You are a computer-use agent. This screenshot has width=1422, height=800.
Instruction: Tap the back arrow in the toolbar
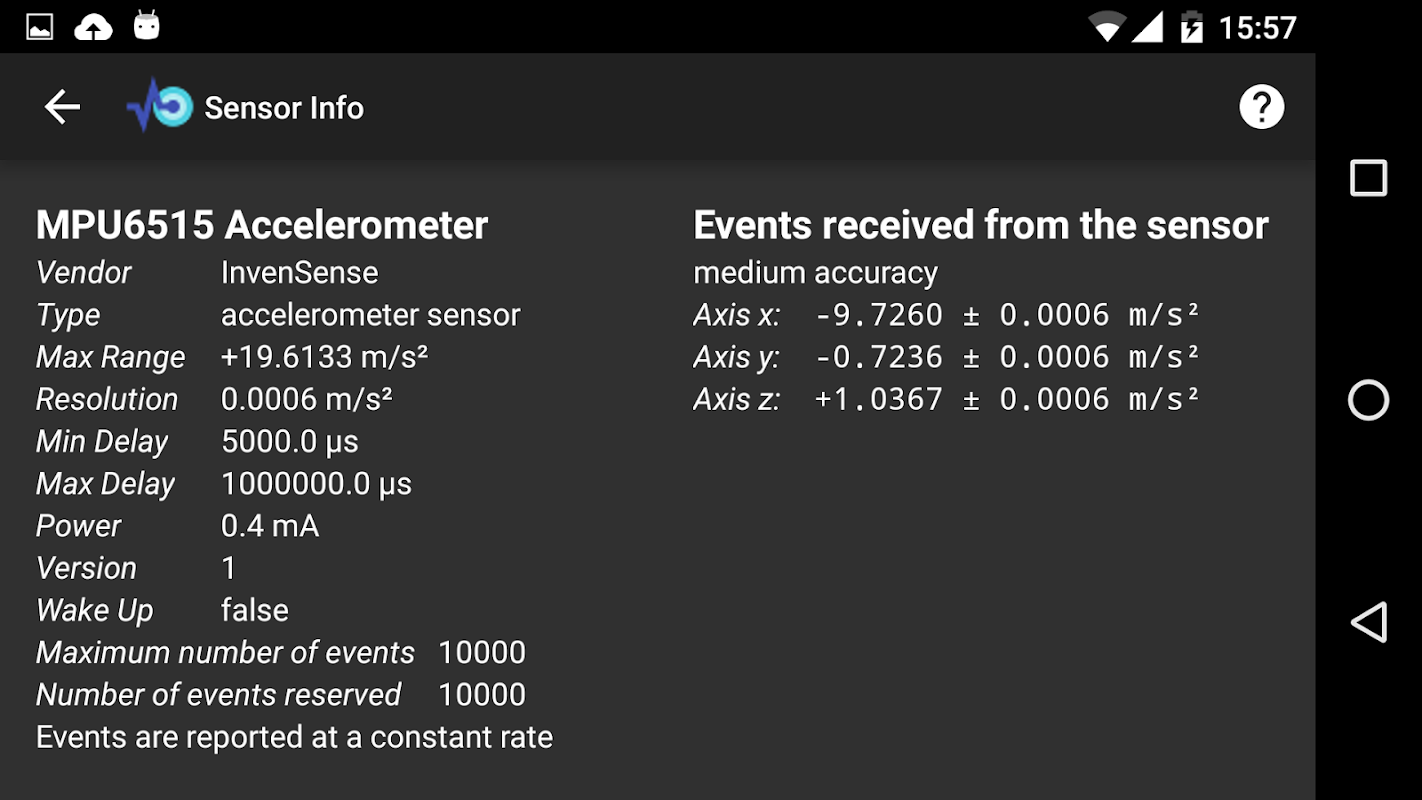[x=62, y=107]
